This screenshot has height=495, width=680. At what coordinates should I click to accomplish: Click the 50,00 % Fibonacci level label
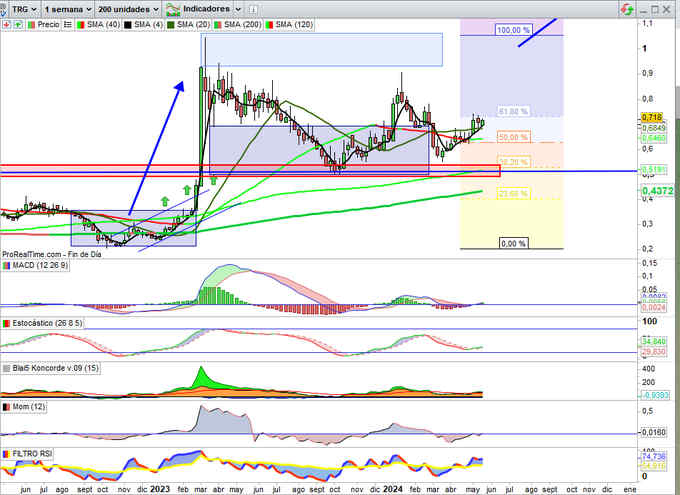pyautogui.click(x=513, y=137)
